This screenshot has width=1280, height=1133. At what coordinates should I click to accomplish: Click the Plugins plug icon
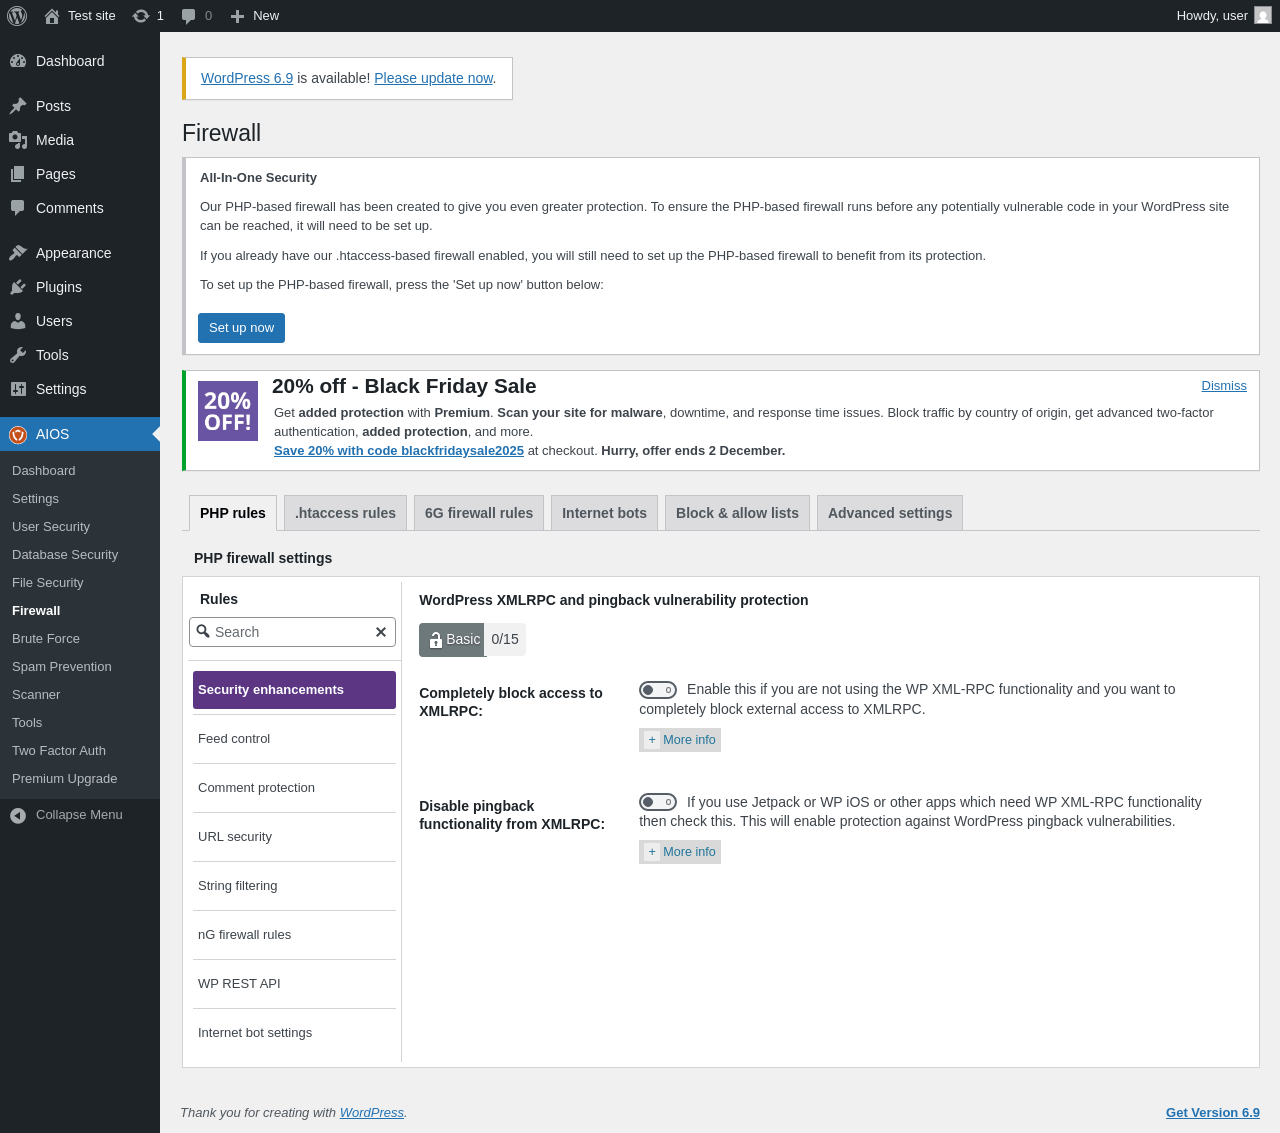point(18,287)
